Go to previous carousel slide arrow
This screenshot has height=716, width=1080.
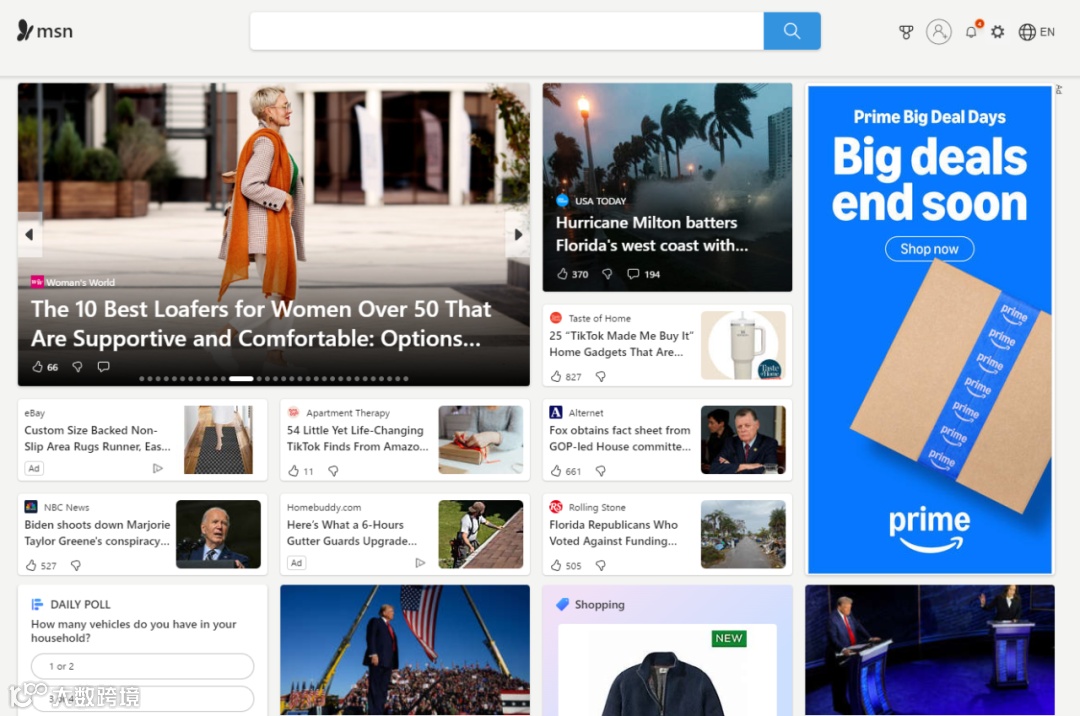click(30, 235)
